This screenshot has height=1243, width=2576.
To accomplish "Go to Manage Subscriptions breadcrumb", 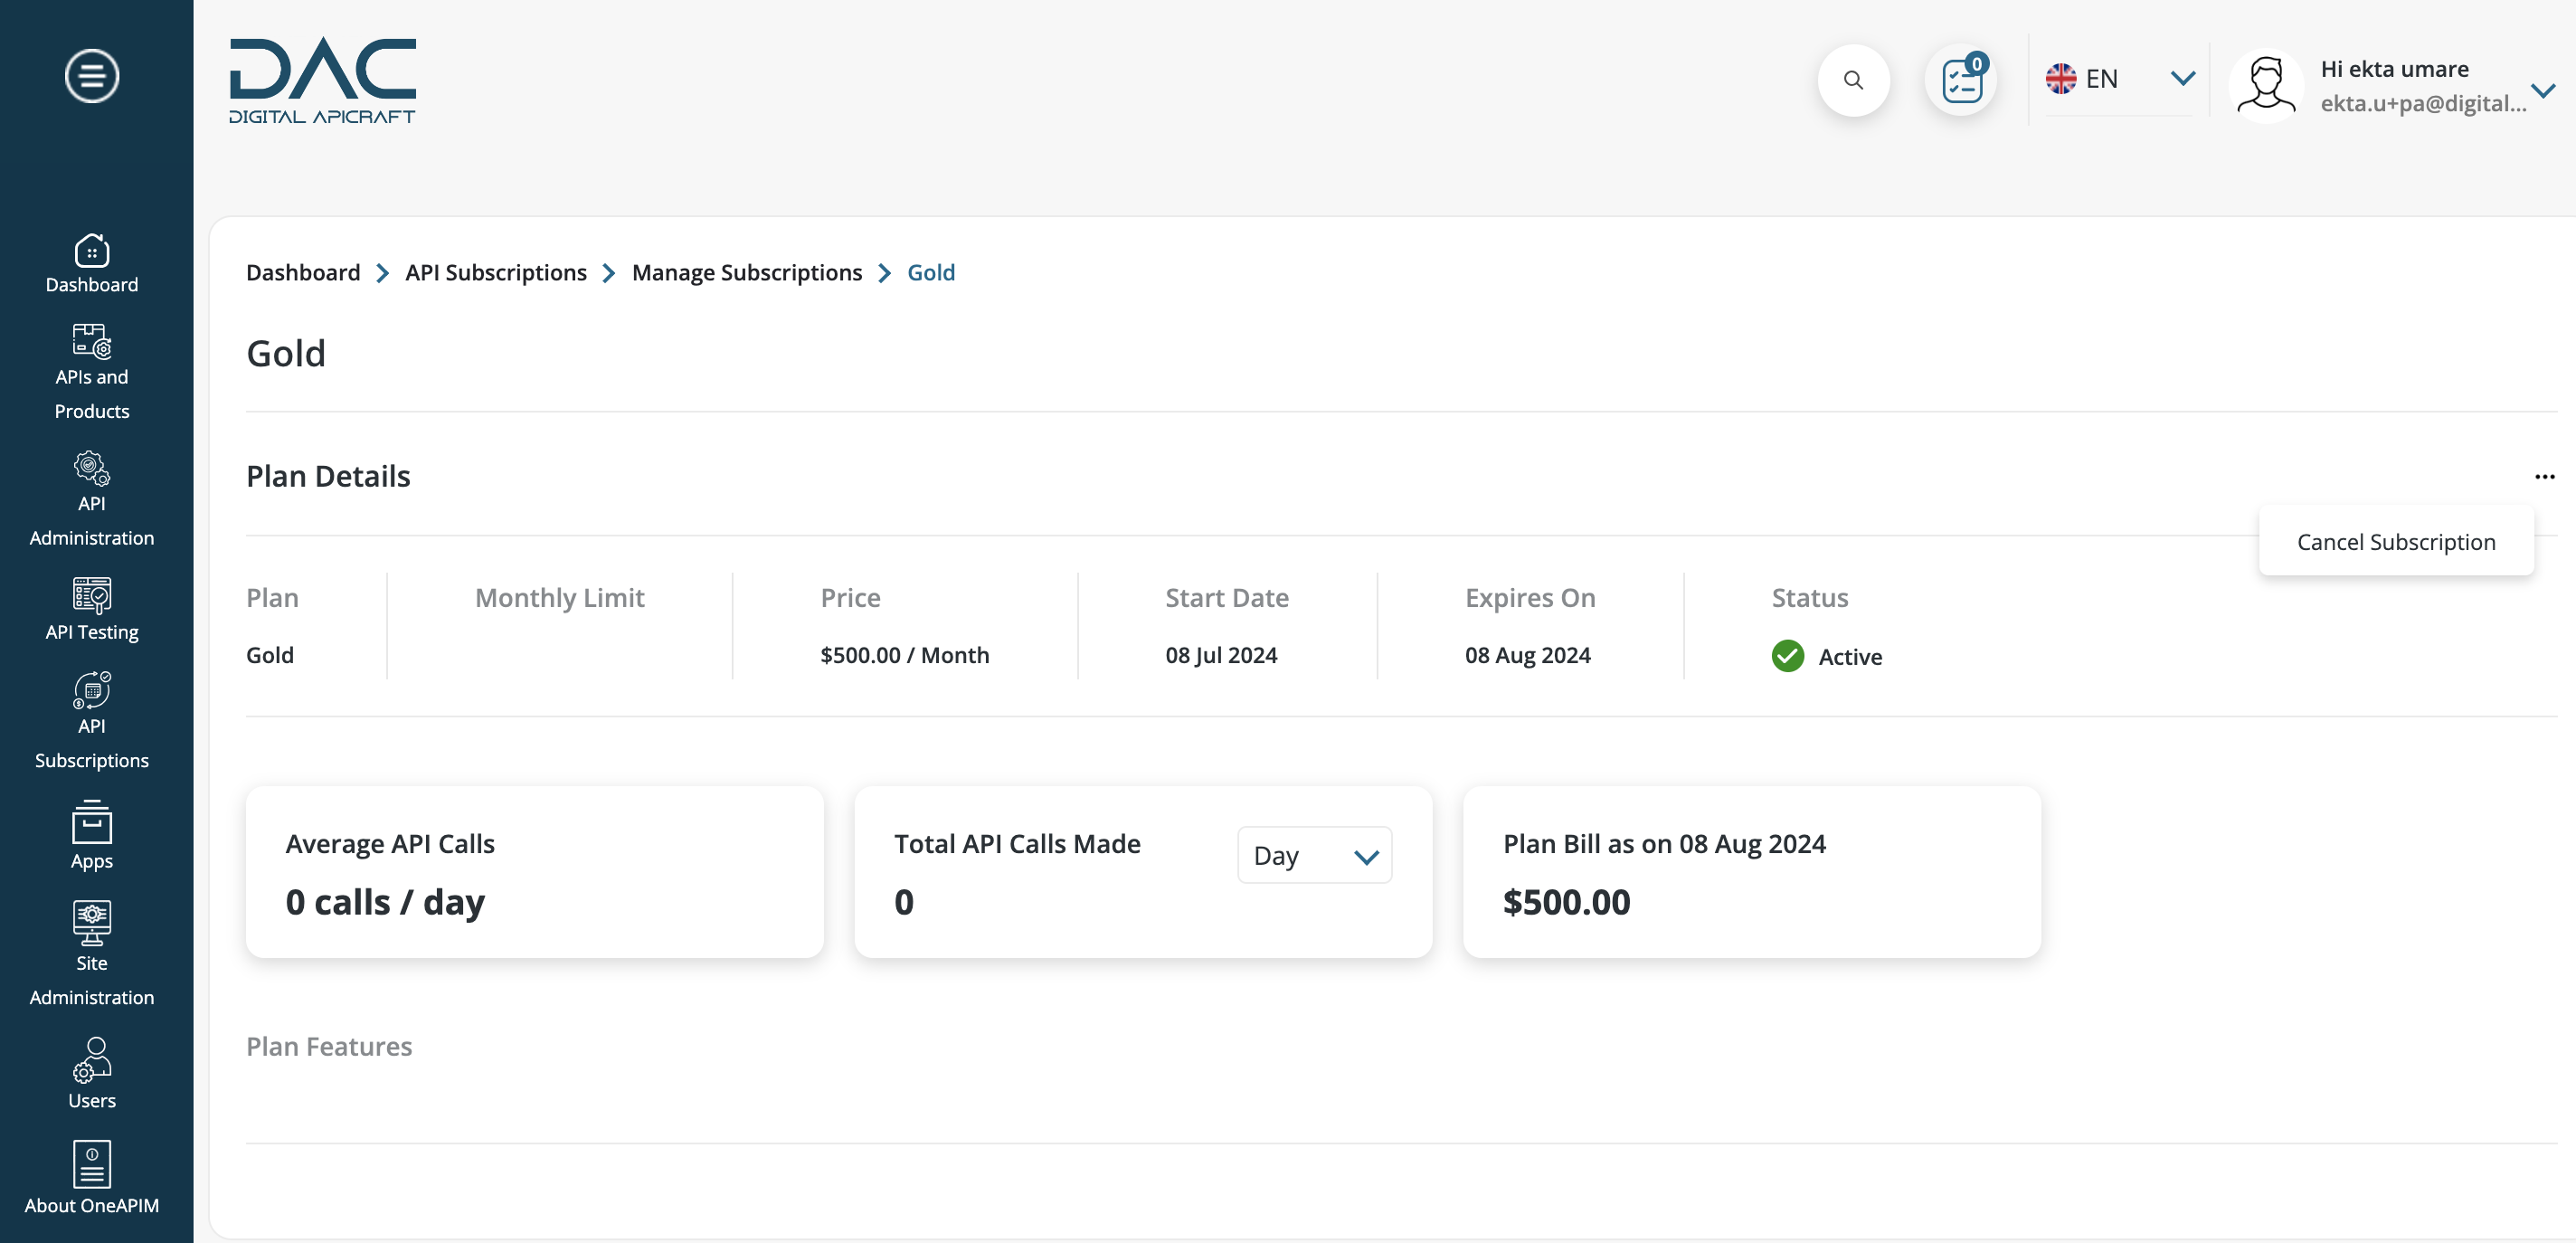I will click(x=747, y=272).
